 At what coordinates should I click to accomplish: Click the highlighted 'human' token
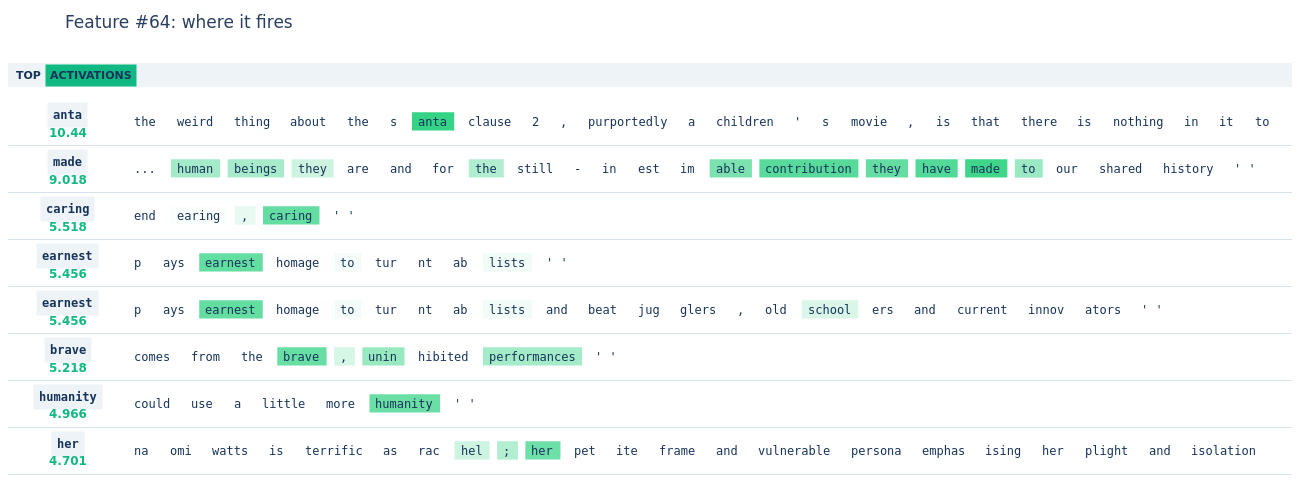pos(195,169)
